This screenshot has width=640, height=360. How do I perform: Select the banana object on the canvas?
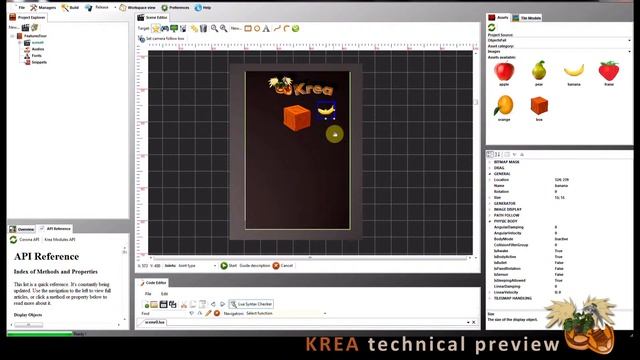click(325, 110)
